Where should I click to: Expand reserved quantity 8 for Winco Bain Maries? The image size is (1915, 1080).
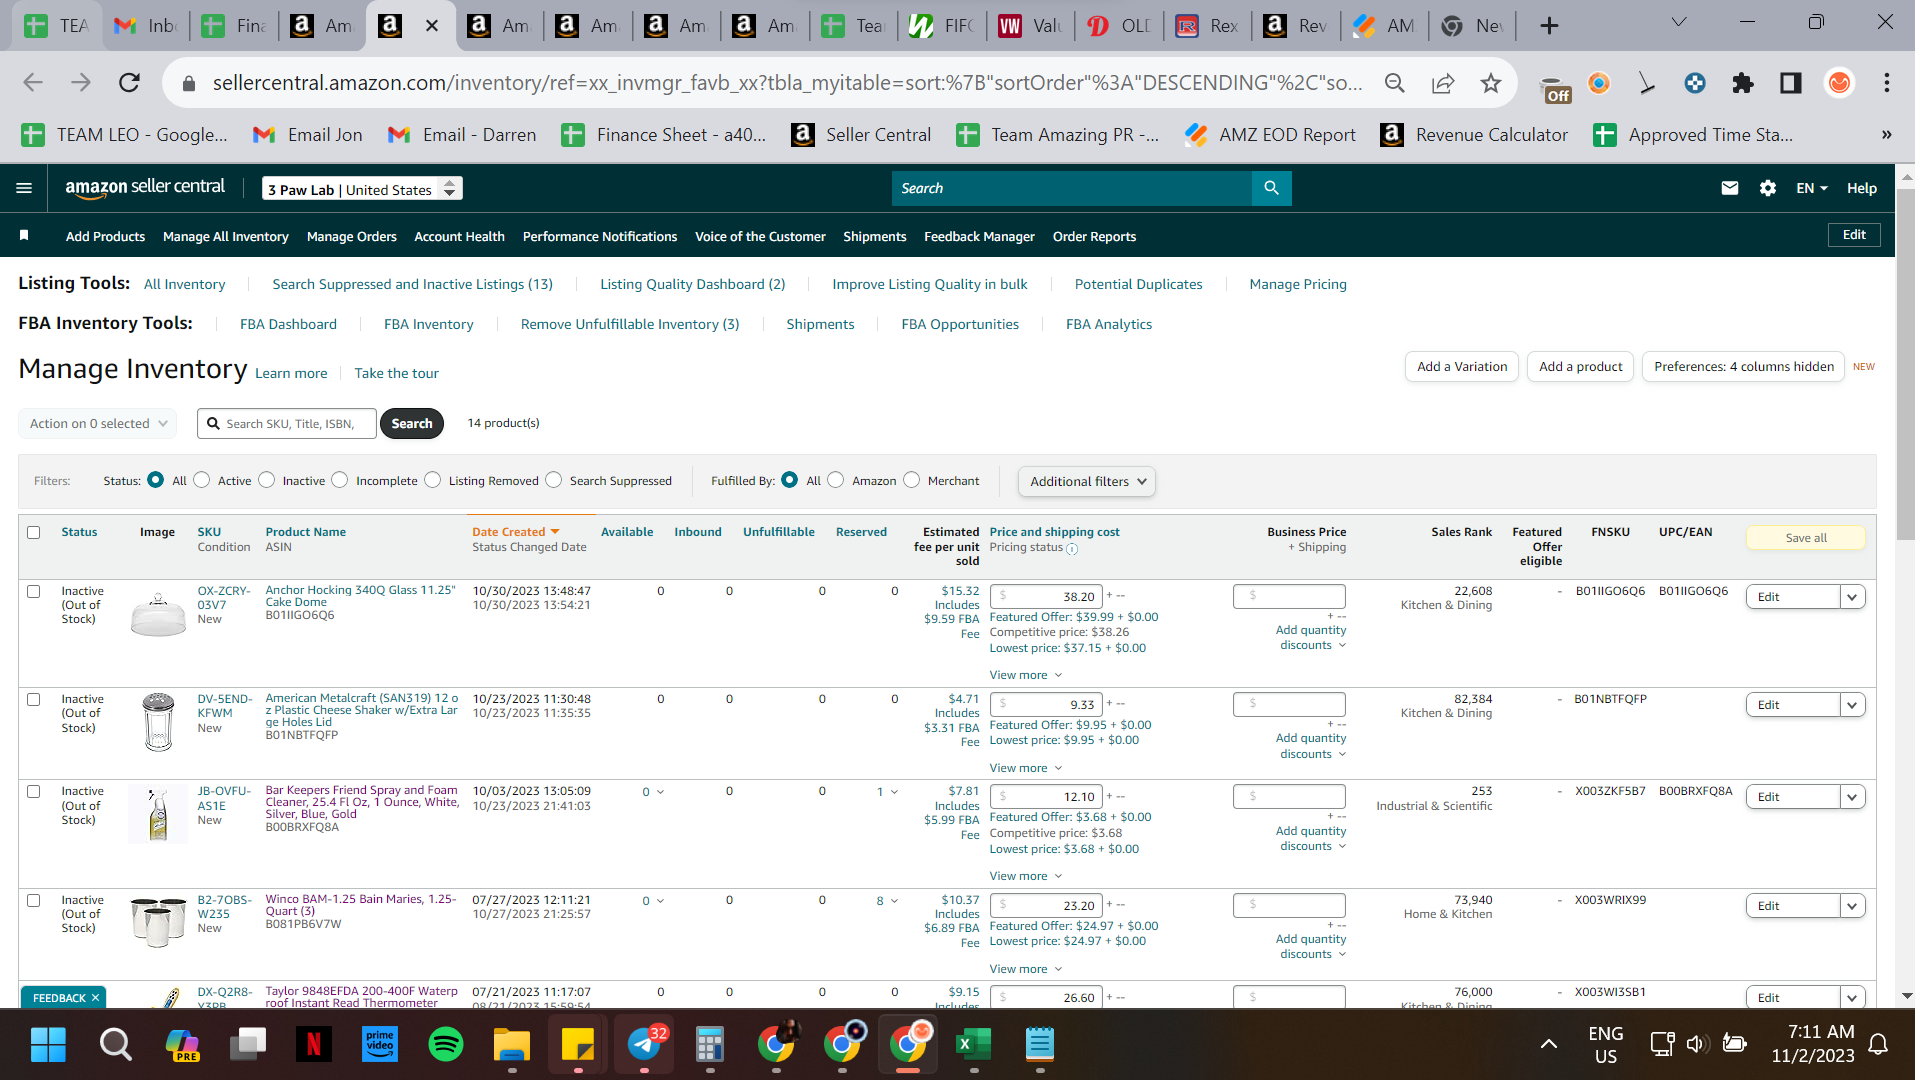click(x=888, y=901)
